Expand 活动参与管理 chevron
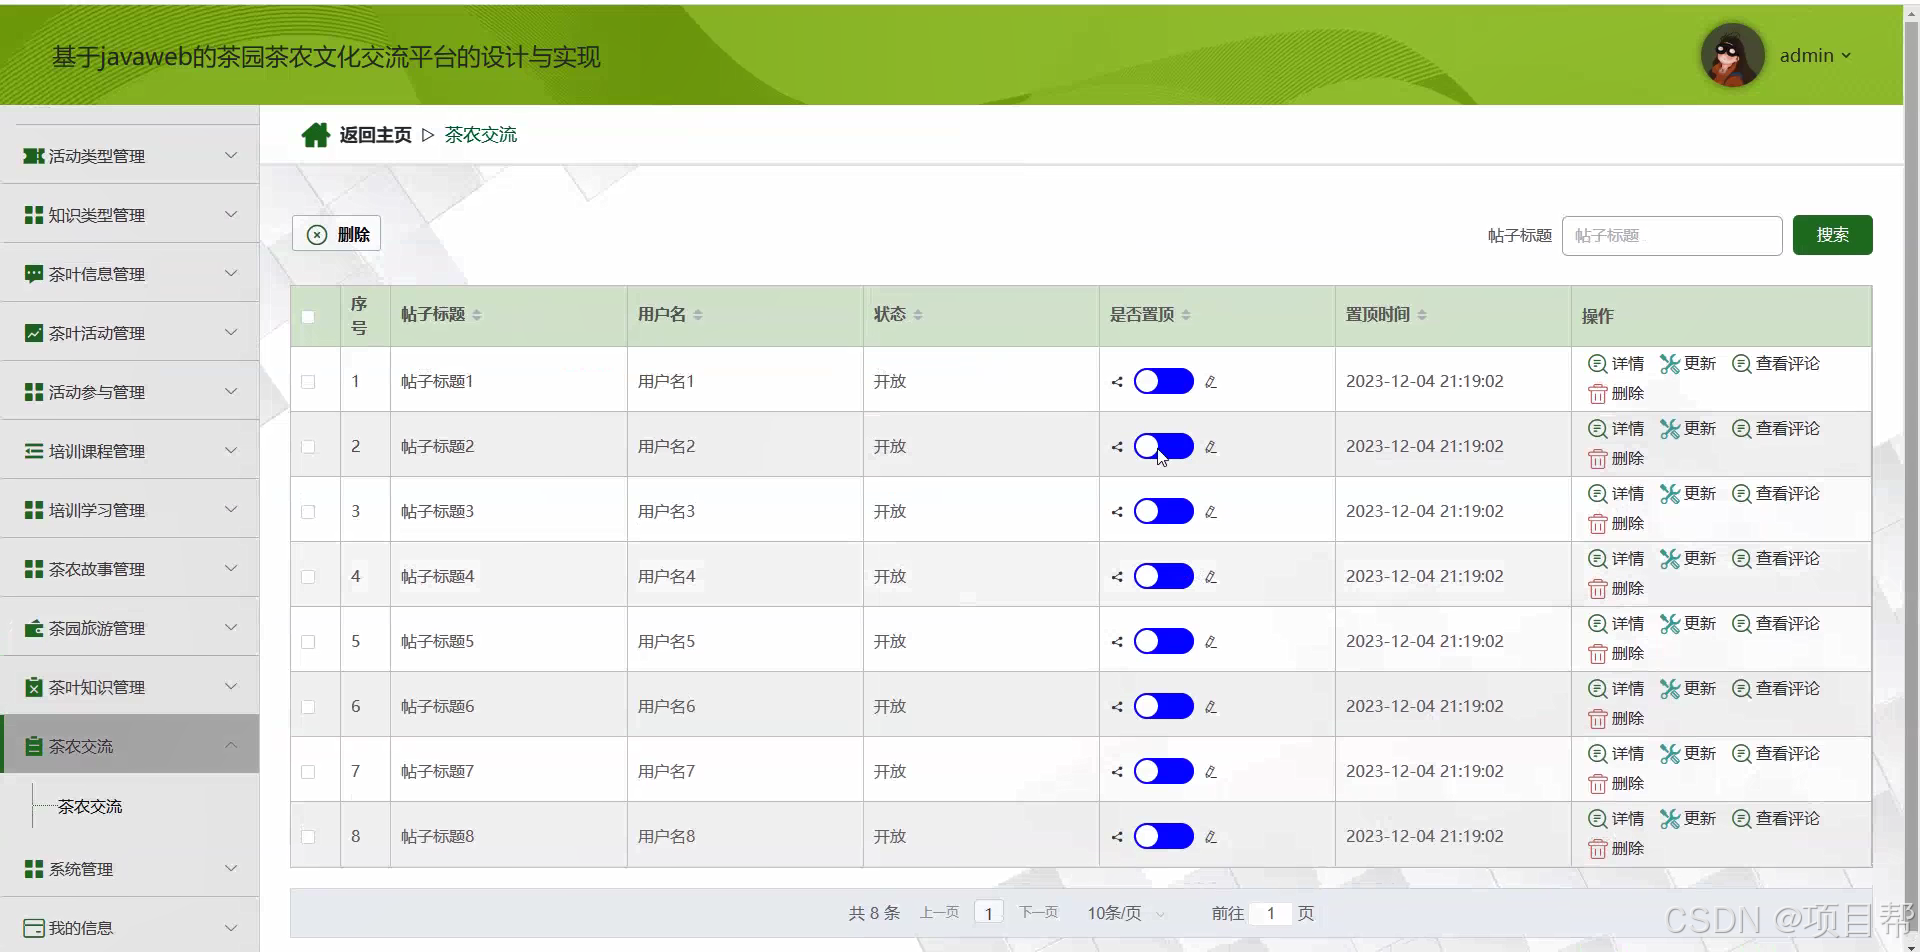 231,391
